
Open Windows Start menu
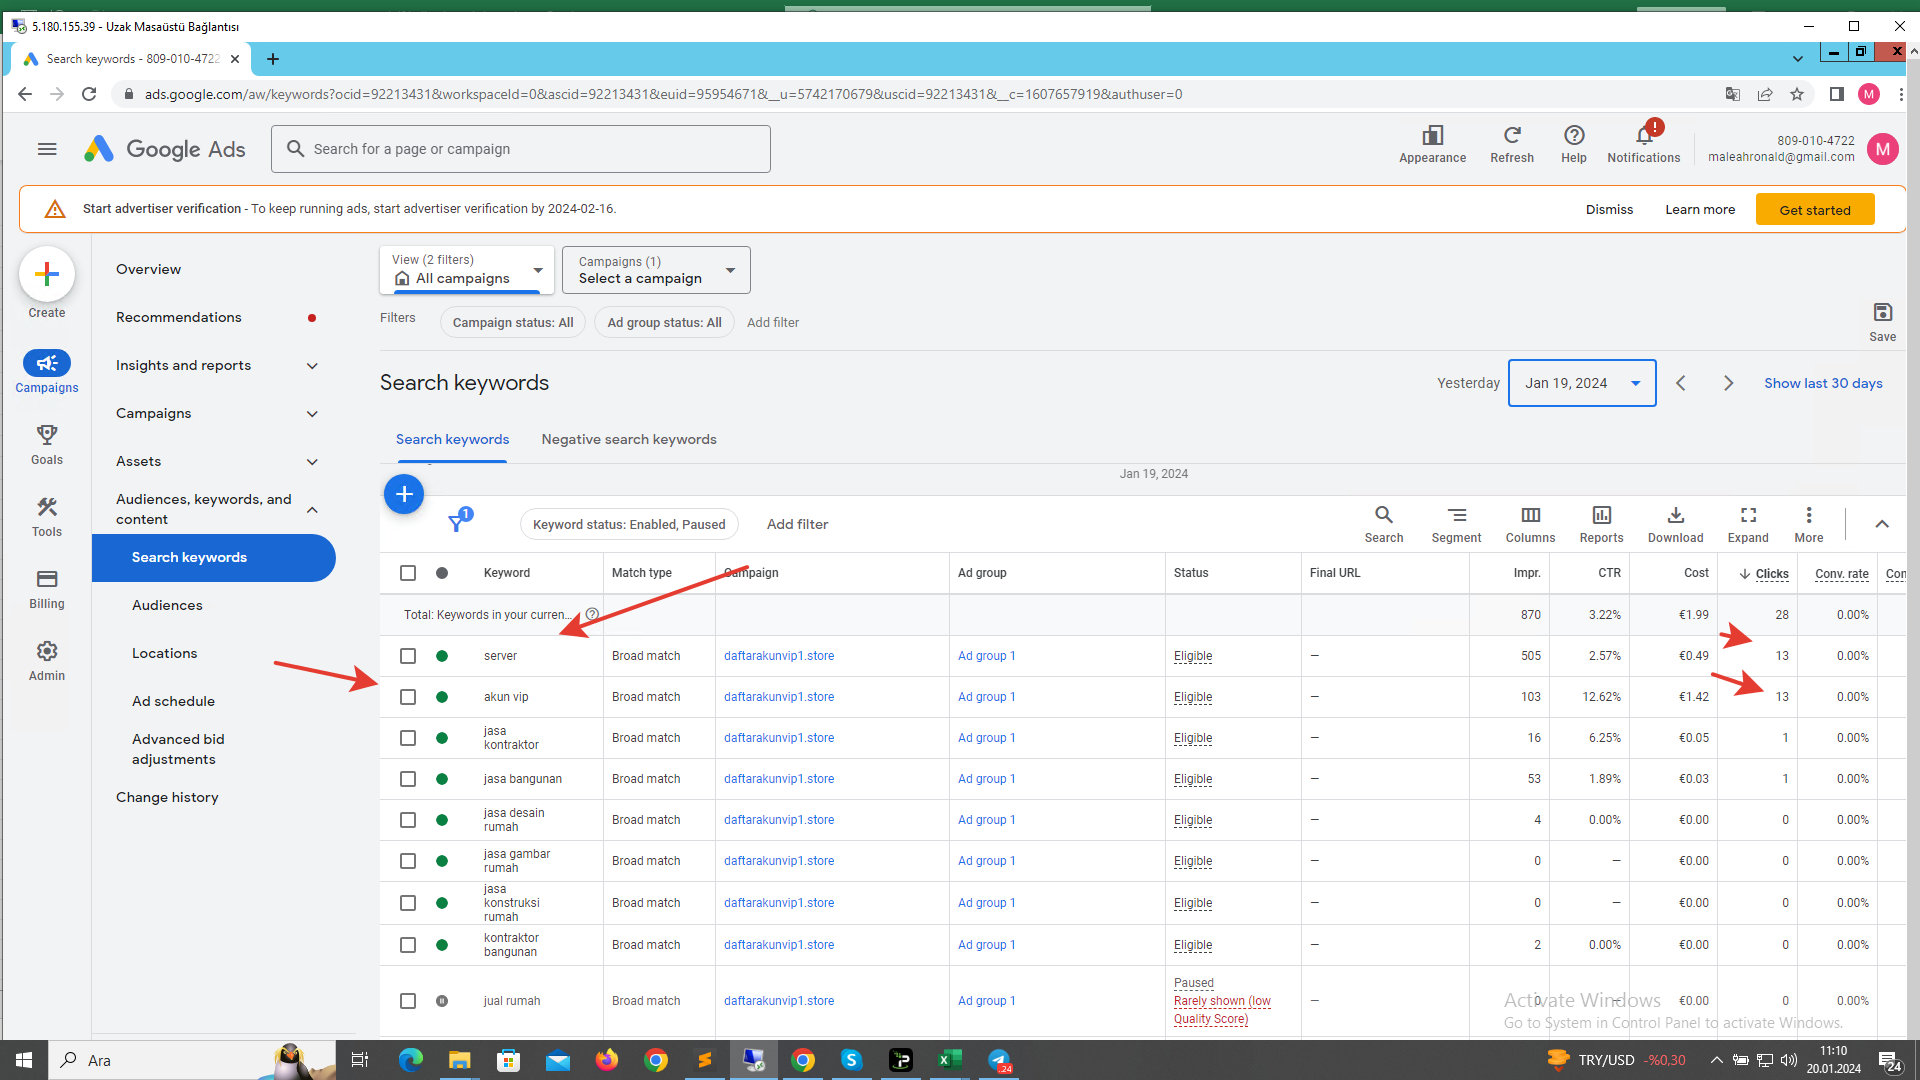(x=24, y=1060)
